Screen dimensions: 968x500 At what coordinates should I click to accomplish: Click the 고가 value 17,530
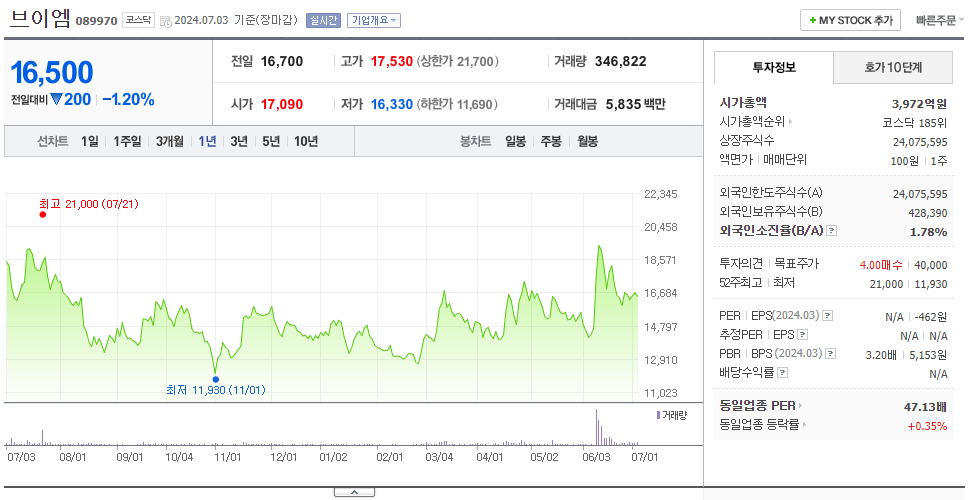click(x=392, y=61)
